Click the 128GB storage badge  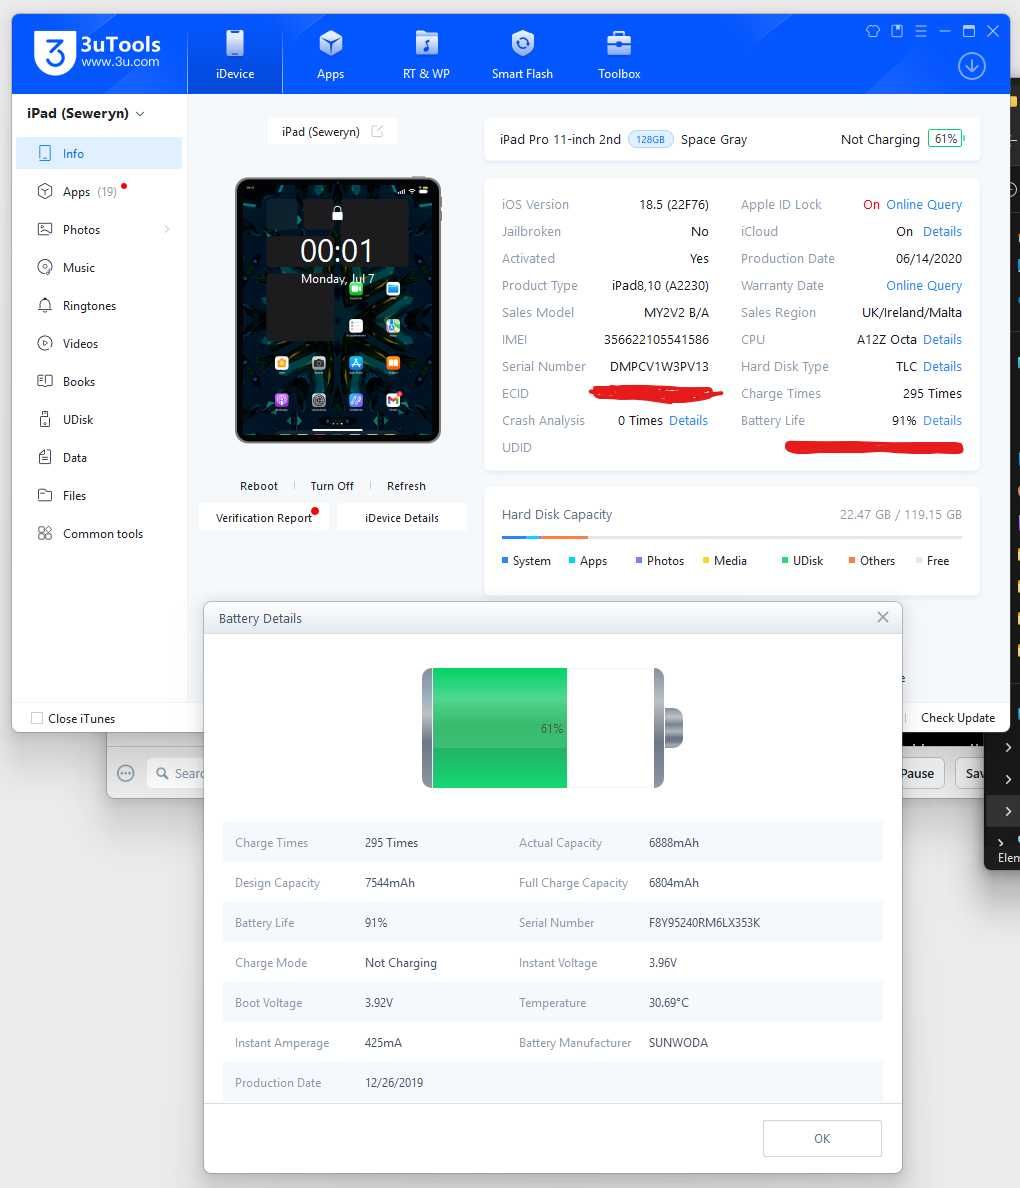click(650, 139)
